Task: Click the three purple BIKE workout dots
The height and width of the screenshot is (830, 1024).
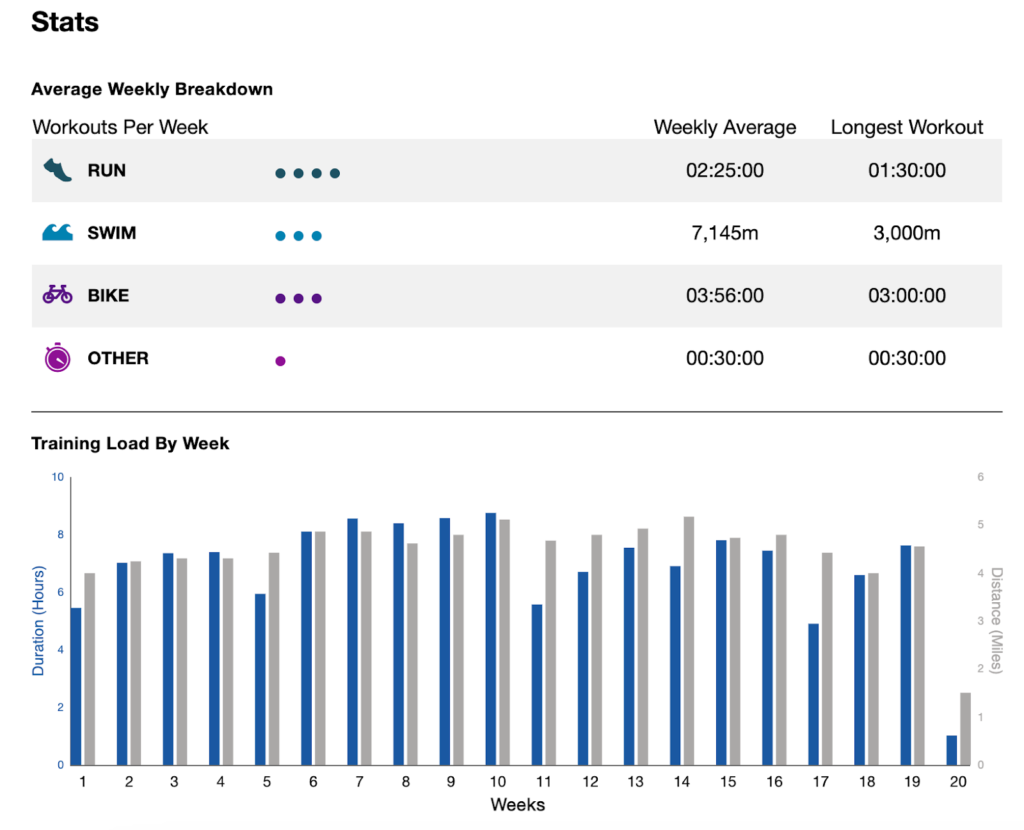Action: (298, 298)
